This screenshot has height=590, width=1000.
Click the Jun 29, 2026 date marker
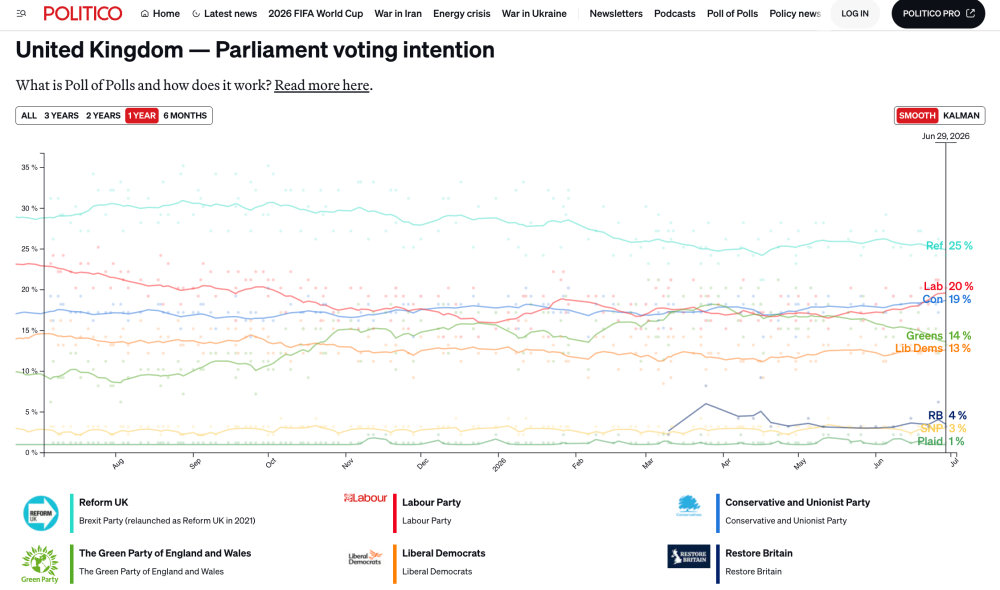click(945, 136)
